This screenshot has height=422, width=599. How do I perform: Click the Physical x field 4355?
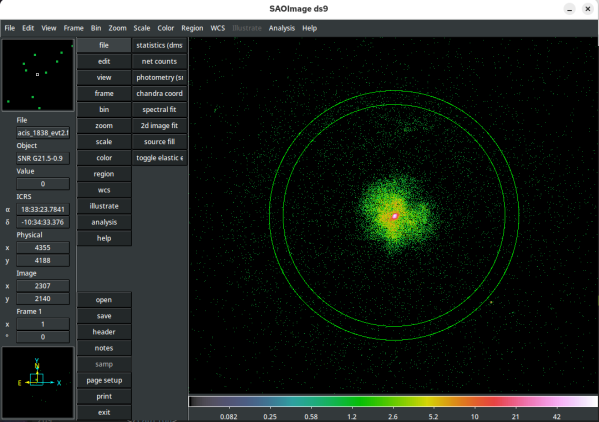[x=43, y=248]
